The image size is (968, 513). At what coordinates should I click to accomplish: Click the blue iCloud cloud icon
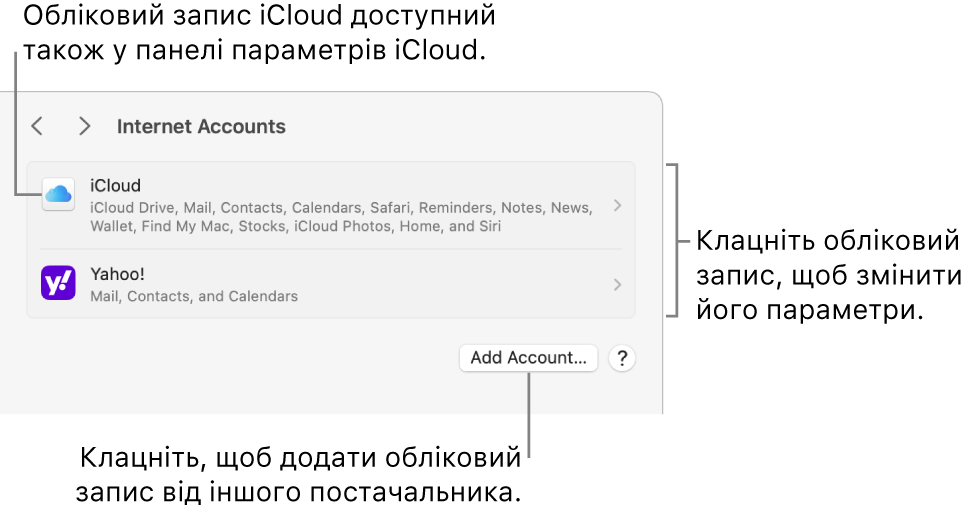point(59,194)
